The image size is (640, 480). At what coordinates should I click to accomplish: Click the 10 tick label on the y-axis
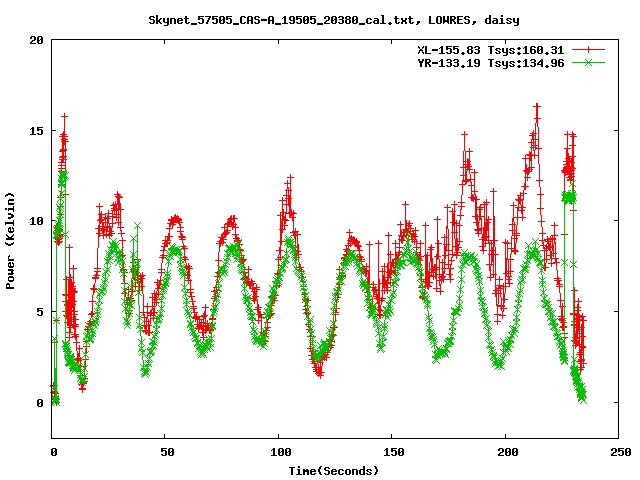36,221
